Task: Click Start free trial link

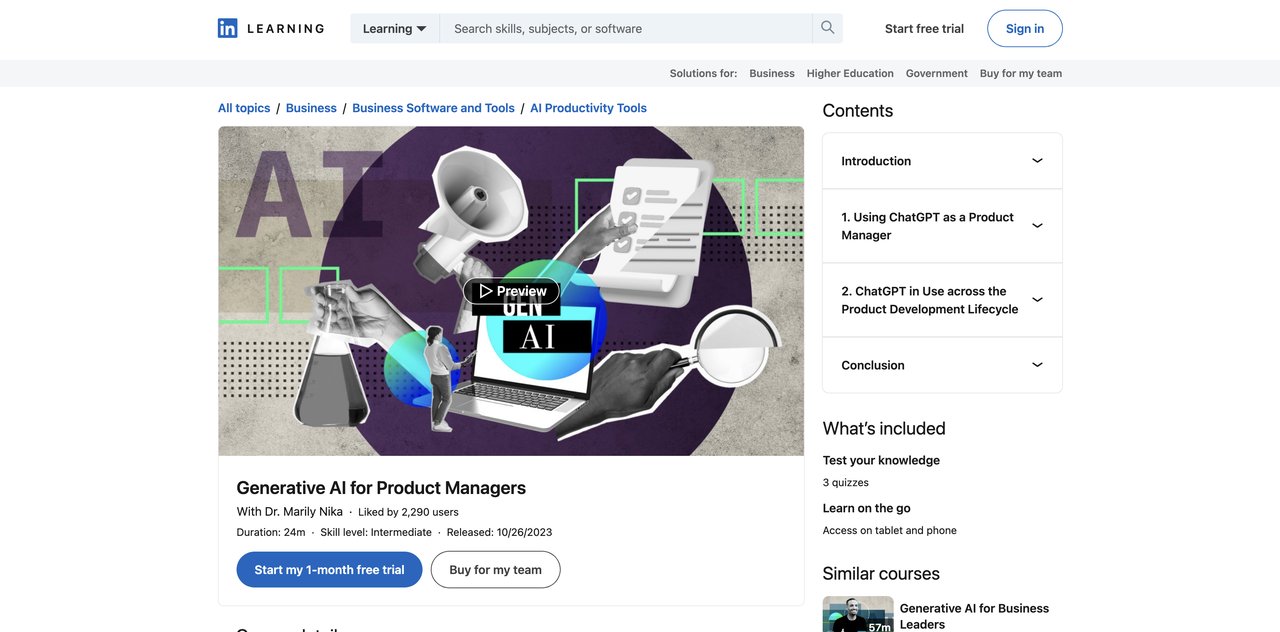Action: [924, 28]
